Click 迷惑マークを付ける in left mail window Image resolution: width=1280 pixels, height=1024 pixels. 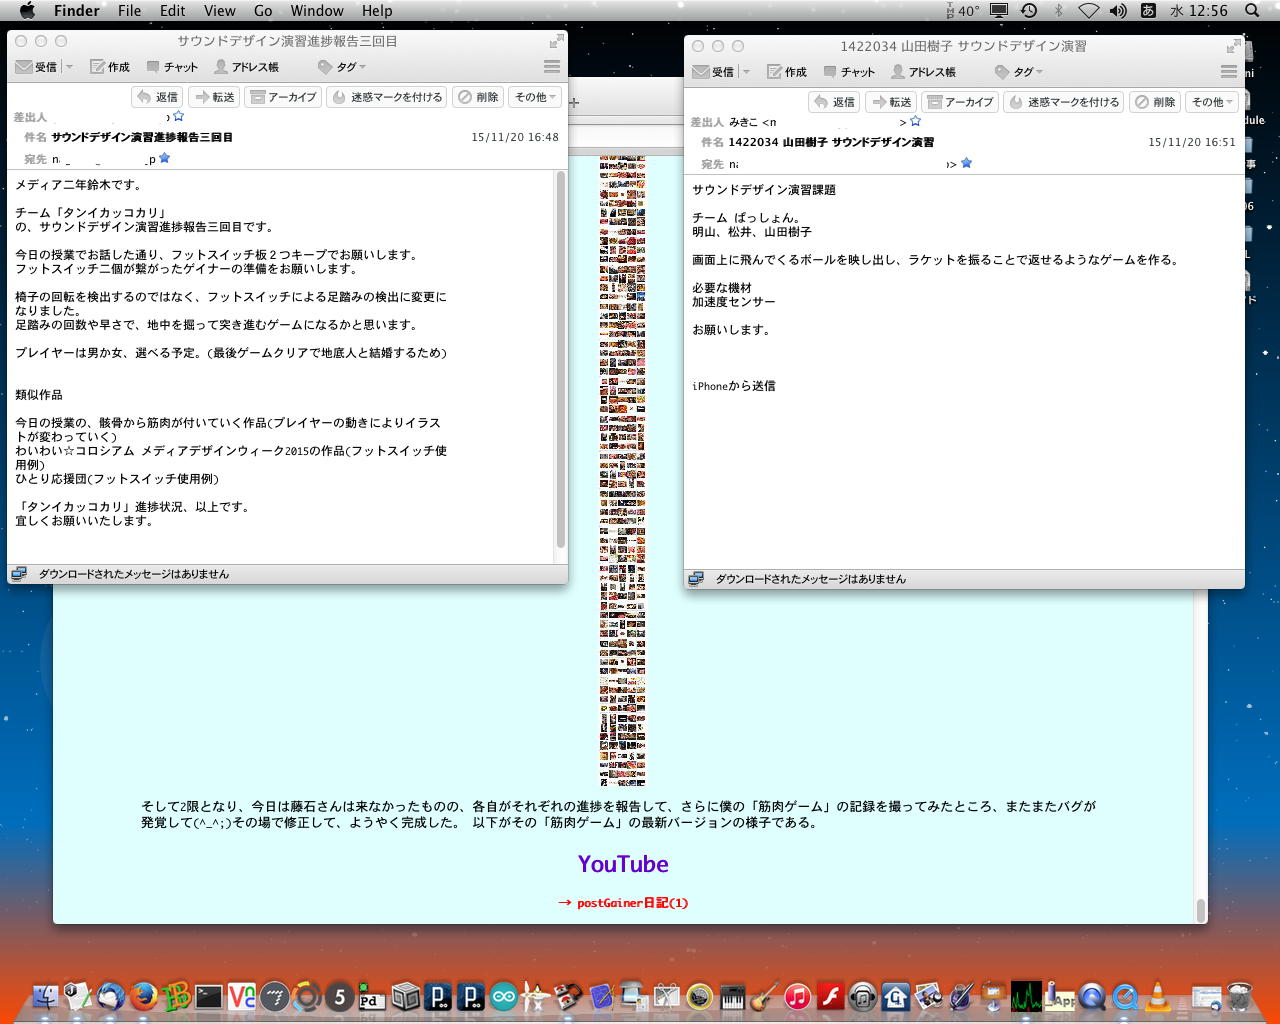pyautogui.click(x=387, y=97)
